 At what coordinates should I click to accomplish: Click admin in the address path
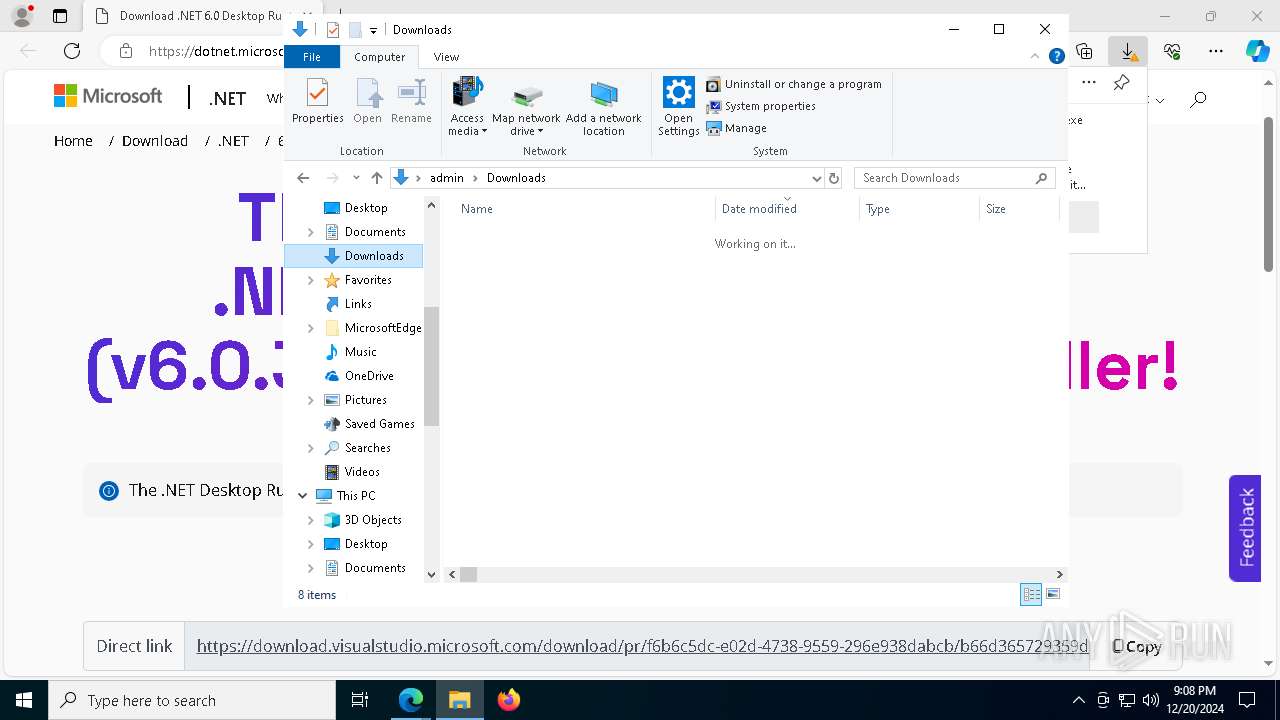pos(447,178)
